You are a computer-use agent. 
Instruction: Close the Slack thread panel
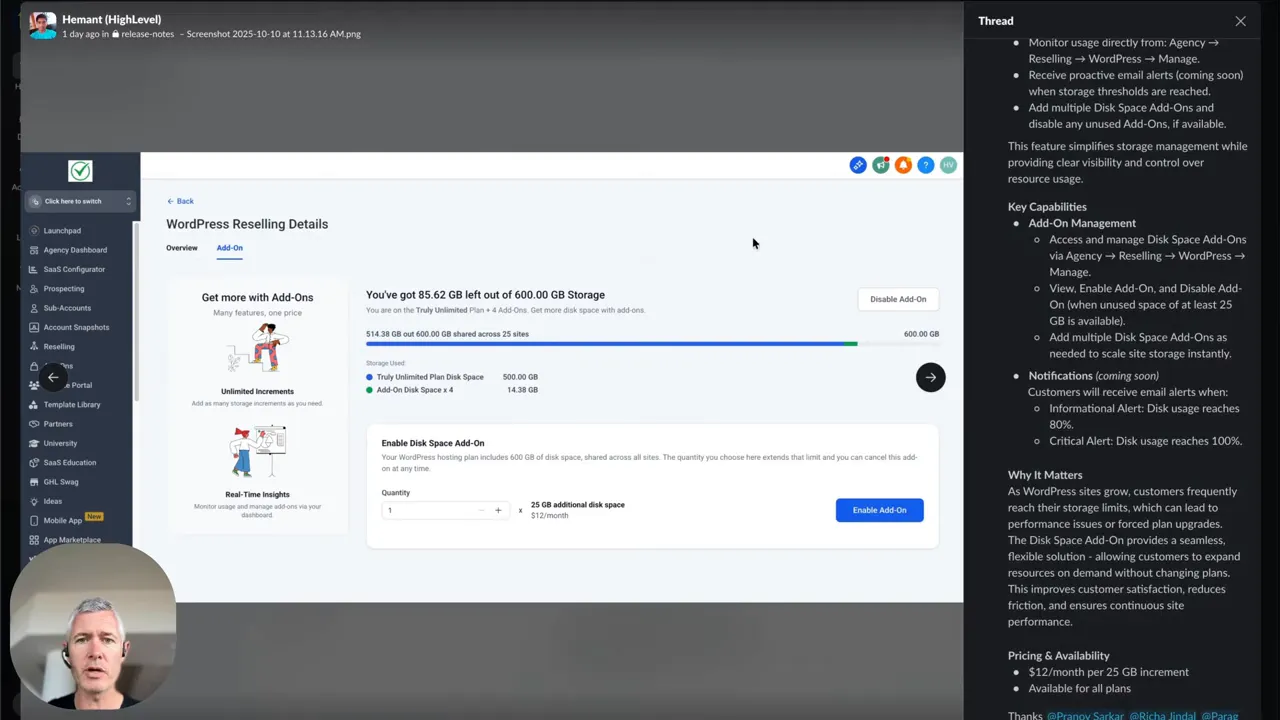[1240, 21]
